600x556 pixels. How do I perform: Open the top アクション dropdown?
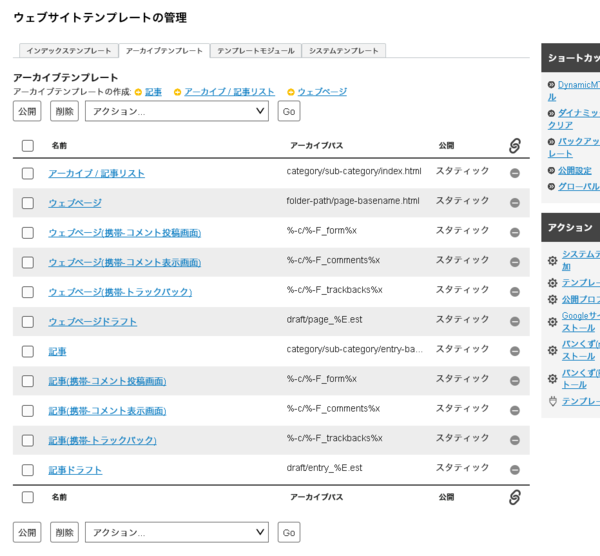pyautogui.click(x=177, y=111)
